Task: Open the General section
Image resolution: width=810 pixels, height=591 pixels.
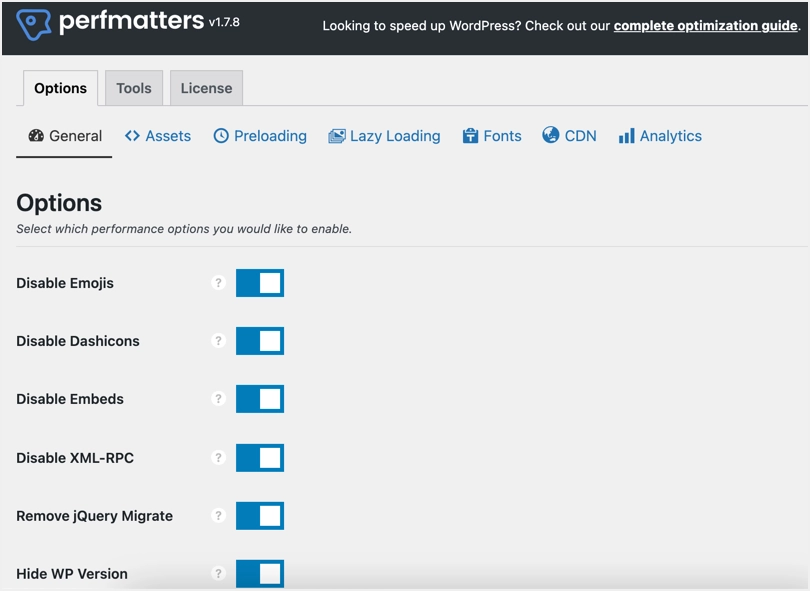Action: (x=65, y=136)
